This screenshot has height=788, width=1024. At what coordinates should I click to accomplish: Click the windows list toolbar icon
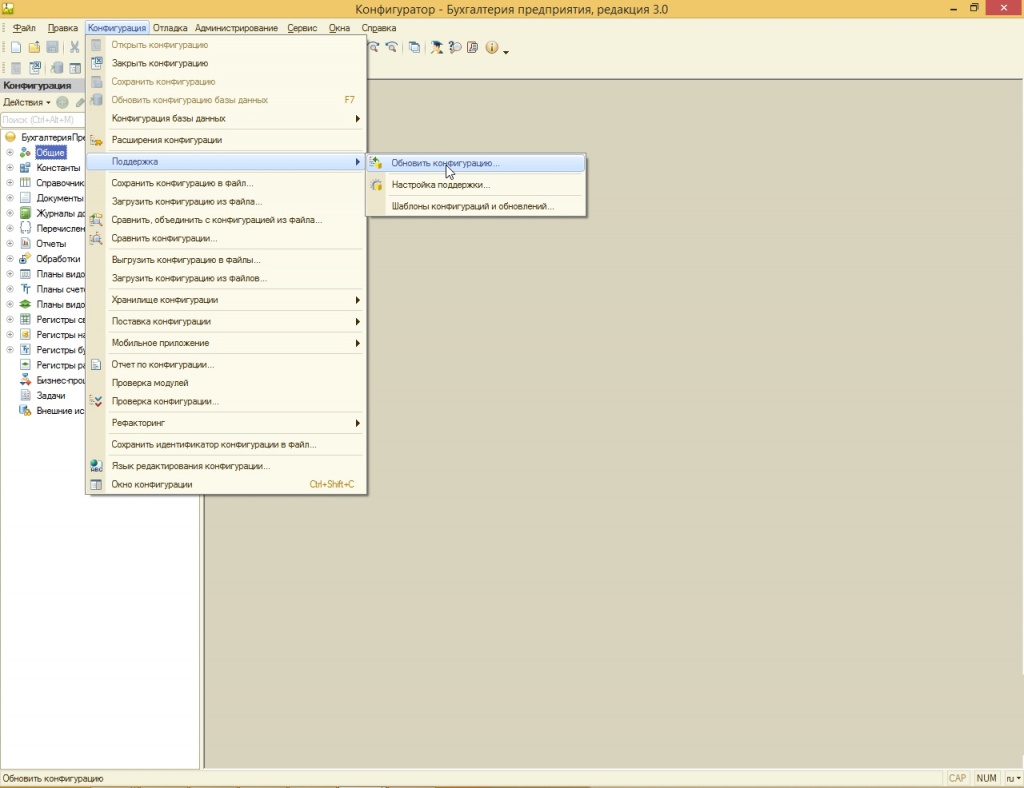tap(414, 47)
